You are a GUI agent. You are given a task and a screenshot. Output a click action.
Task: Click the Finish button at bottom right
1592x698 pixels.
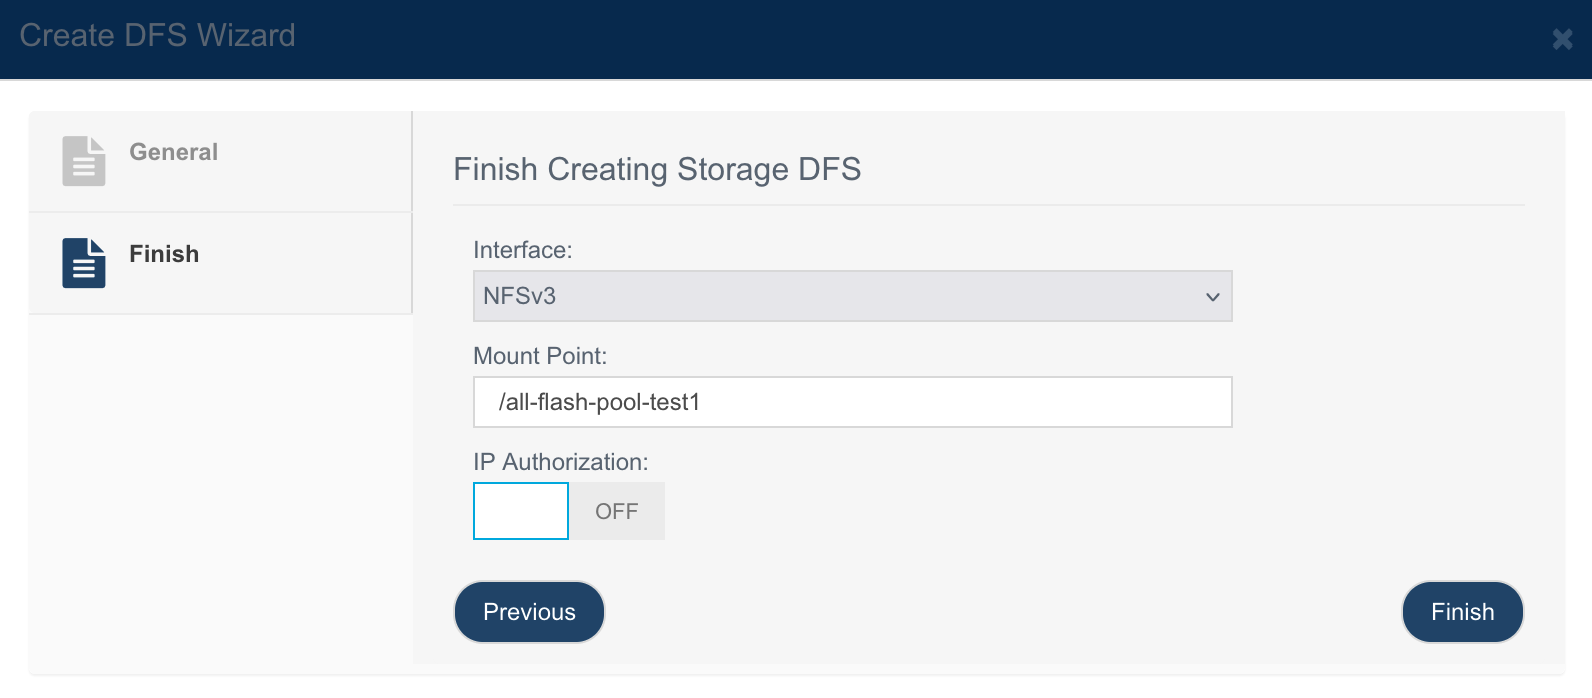coord(1462,612)
